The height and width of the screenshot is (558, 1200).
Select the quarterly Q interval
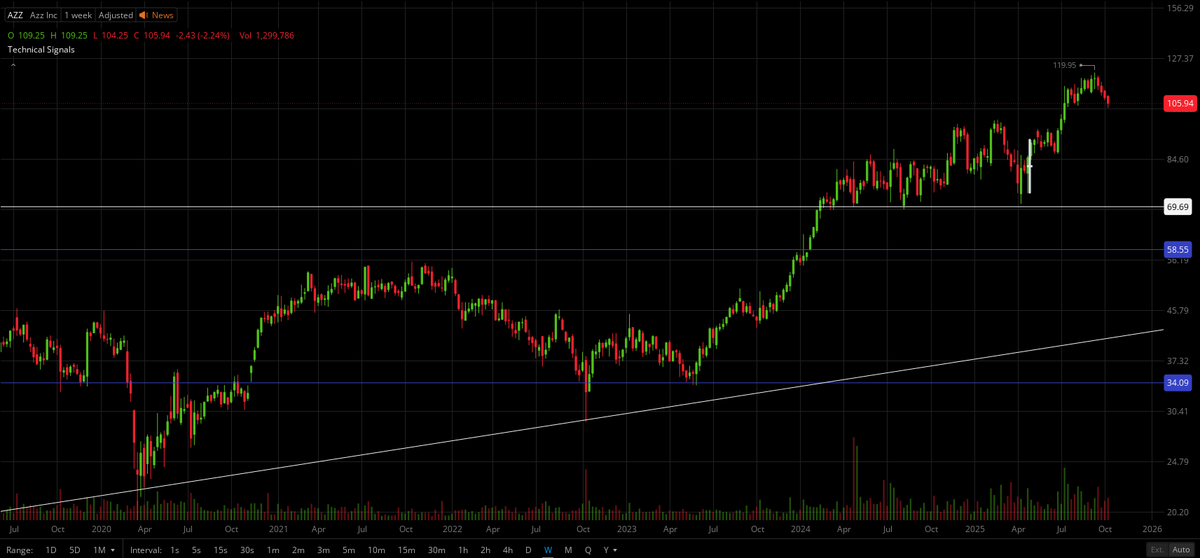[587, 550]
